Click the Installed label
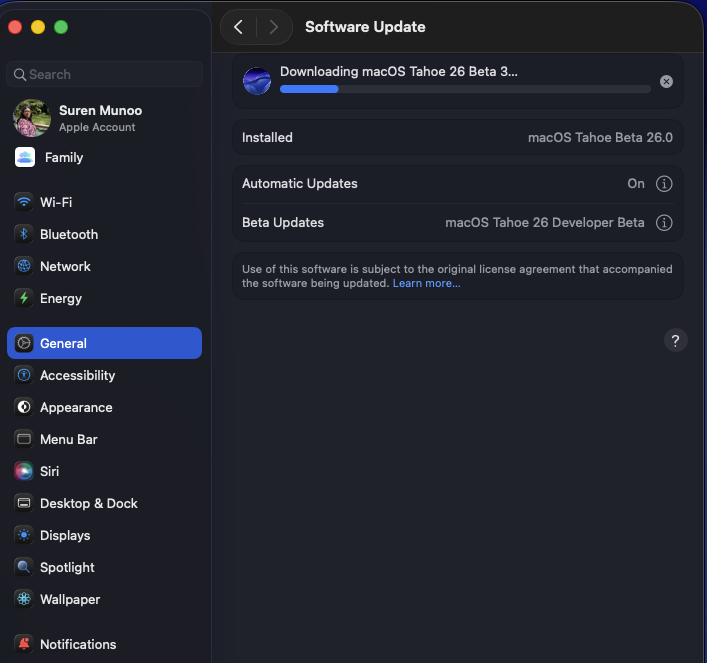The width and height of the screenshot is (707, 663). [267, 137]
